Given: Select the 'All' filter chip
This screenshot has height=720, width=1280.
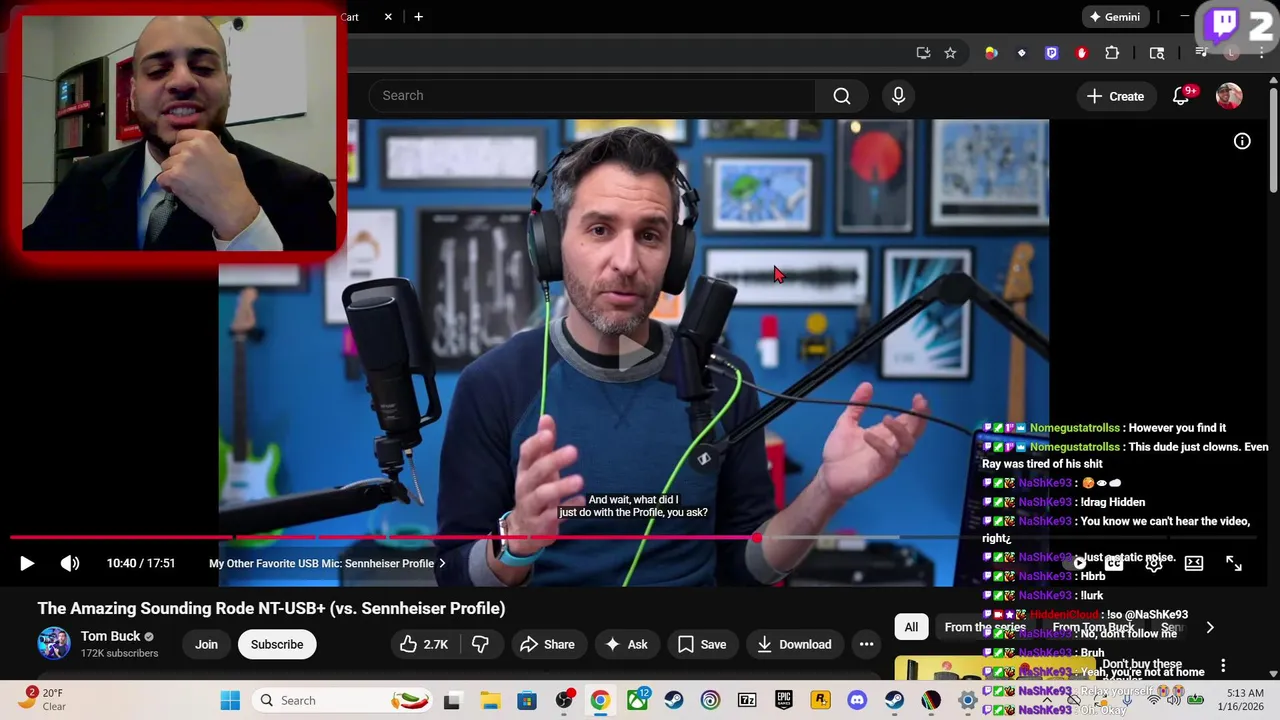Looking at the screenshot, I should [x=911, y=627].
